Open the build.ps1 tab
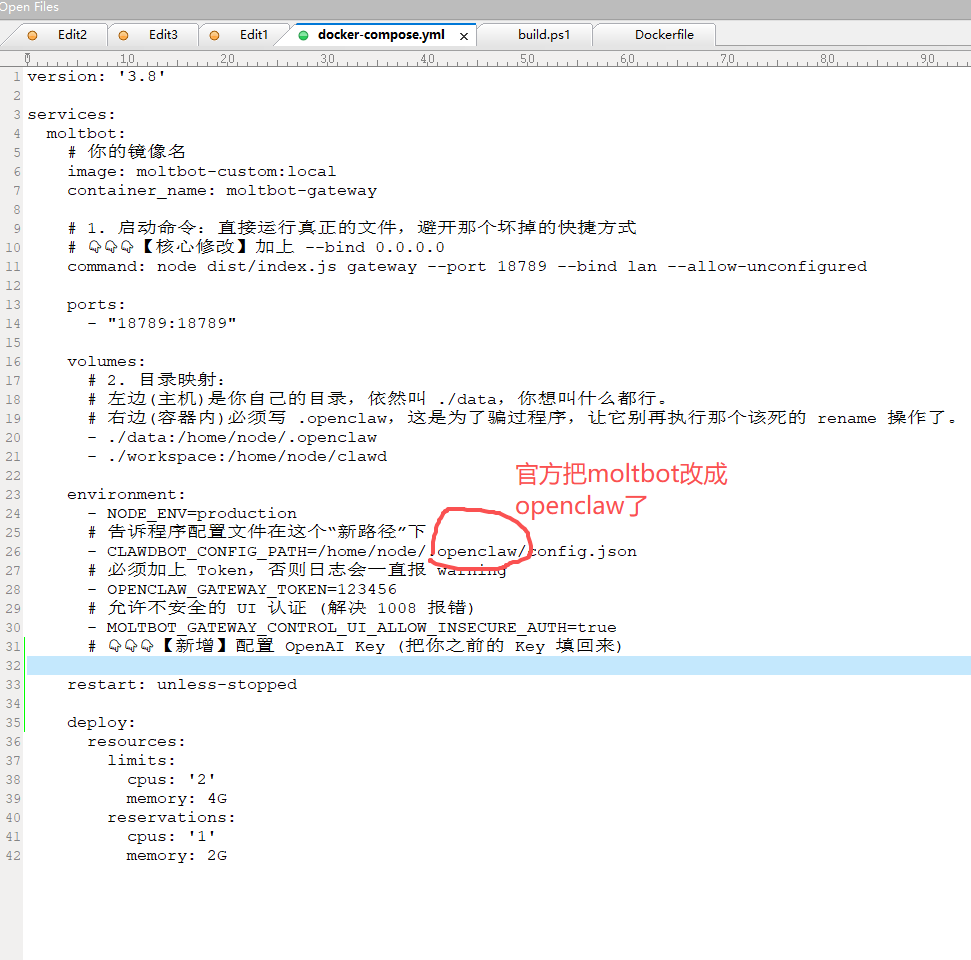The width and height of the screenshot is (971, 960). (x=544, y=34)
